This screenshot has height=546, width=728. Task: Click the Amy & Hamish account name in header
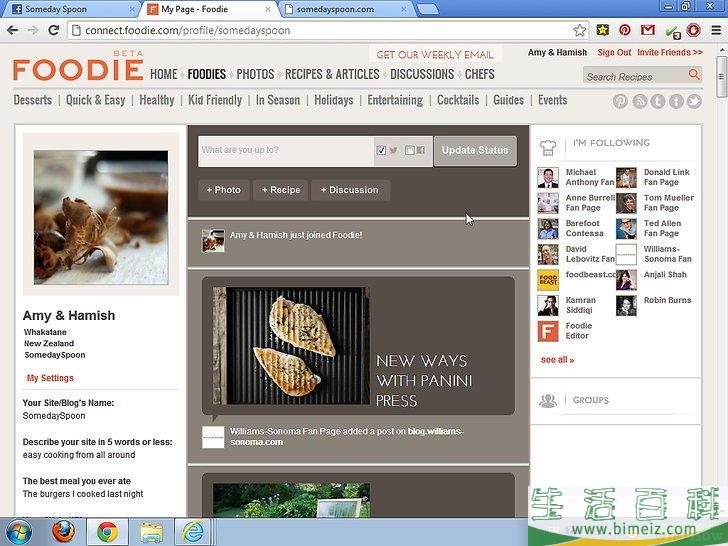tap(557, 52)
